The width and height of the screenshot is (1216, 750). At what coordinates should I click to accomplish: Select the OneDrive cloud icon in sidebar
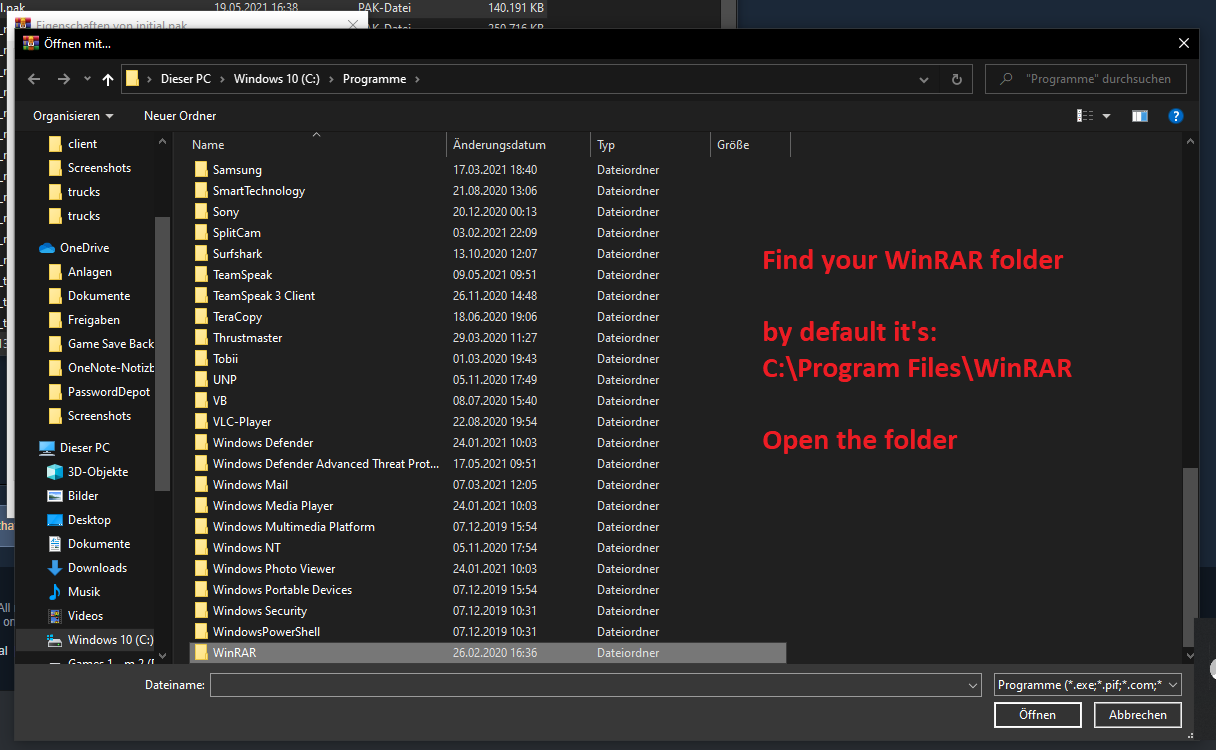[46, 248]
